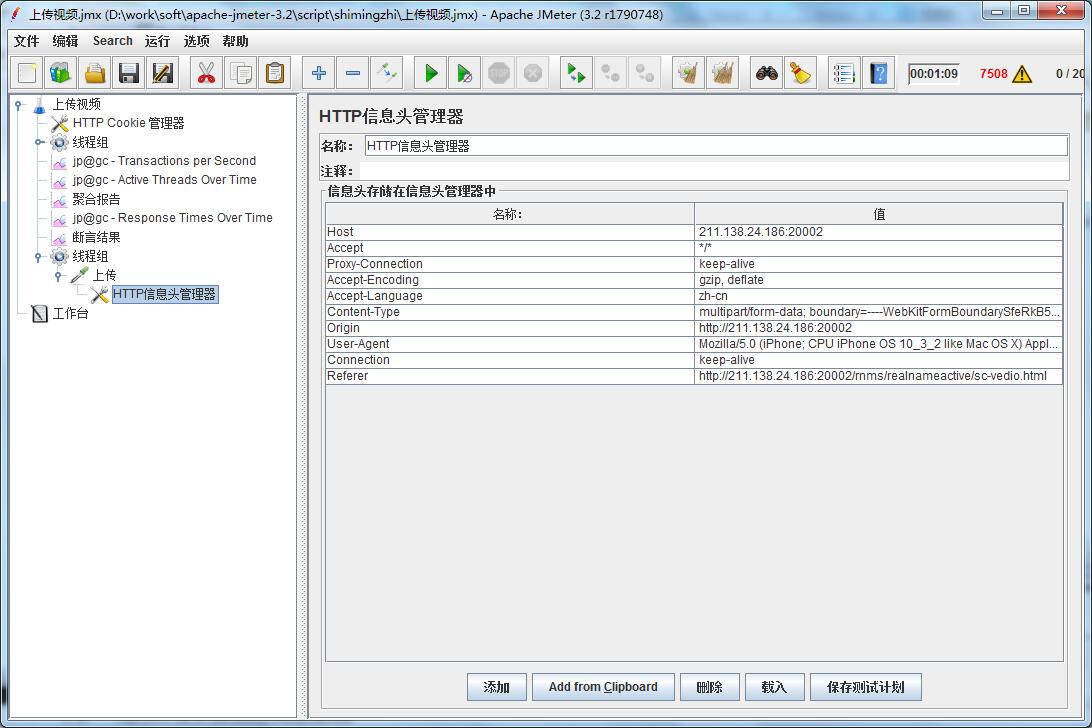The height and width of the screenshot is (728, 1092).
Task: Click the Expand All plus icon
Action: (319, 73)
